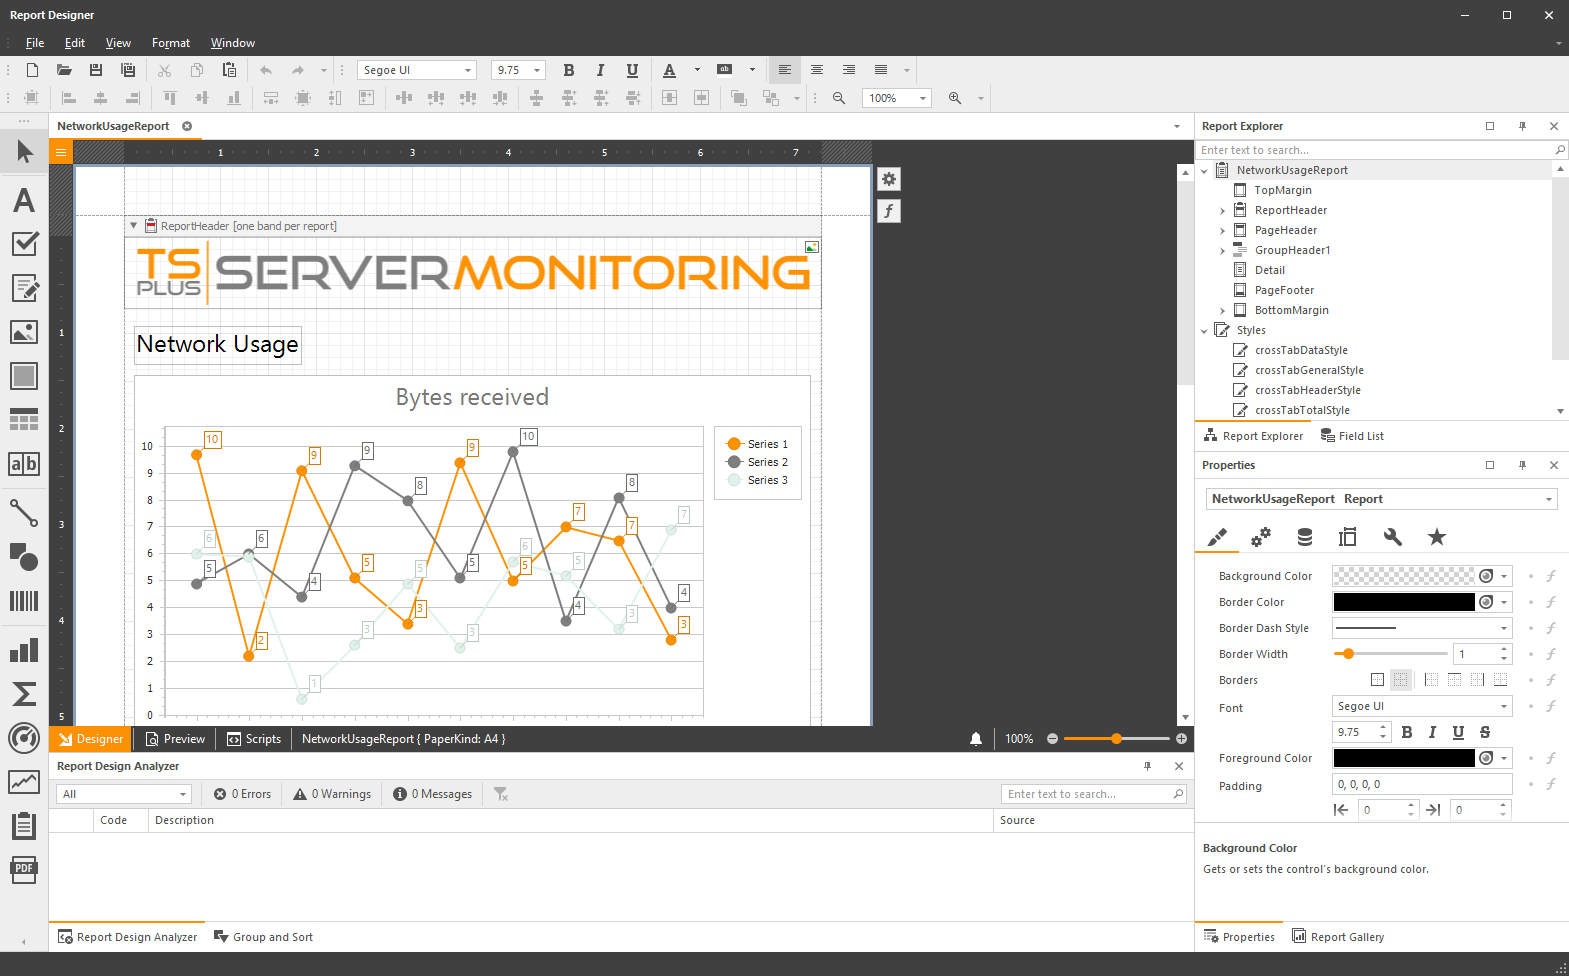
Task: Open the Border Dash Style dropdown
Action: point(1503,628)
